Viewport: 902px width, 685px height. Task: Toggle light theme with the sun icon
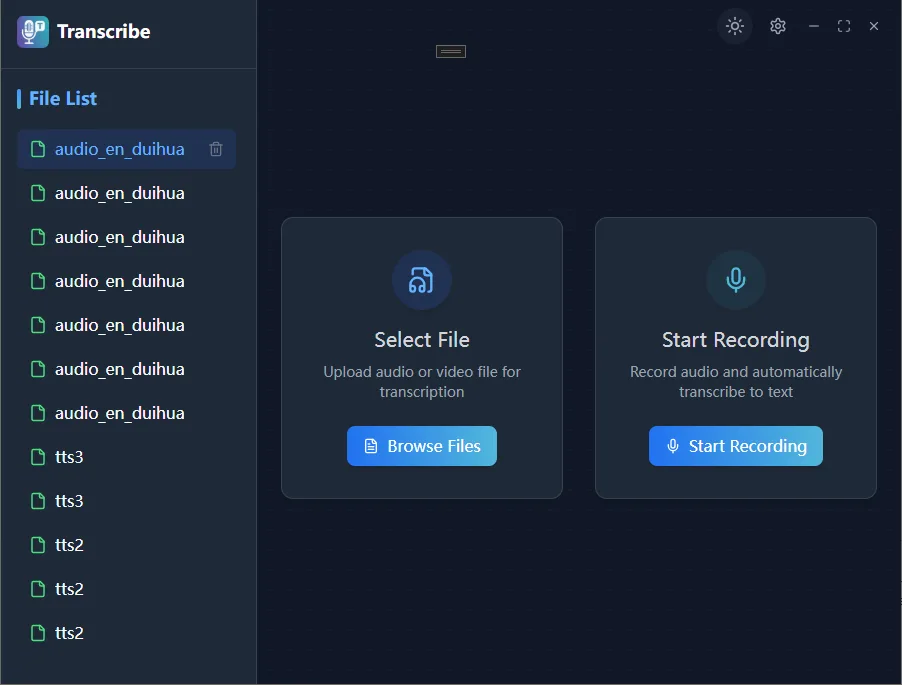pos(735,26)
